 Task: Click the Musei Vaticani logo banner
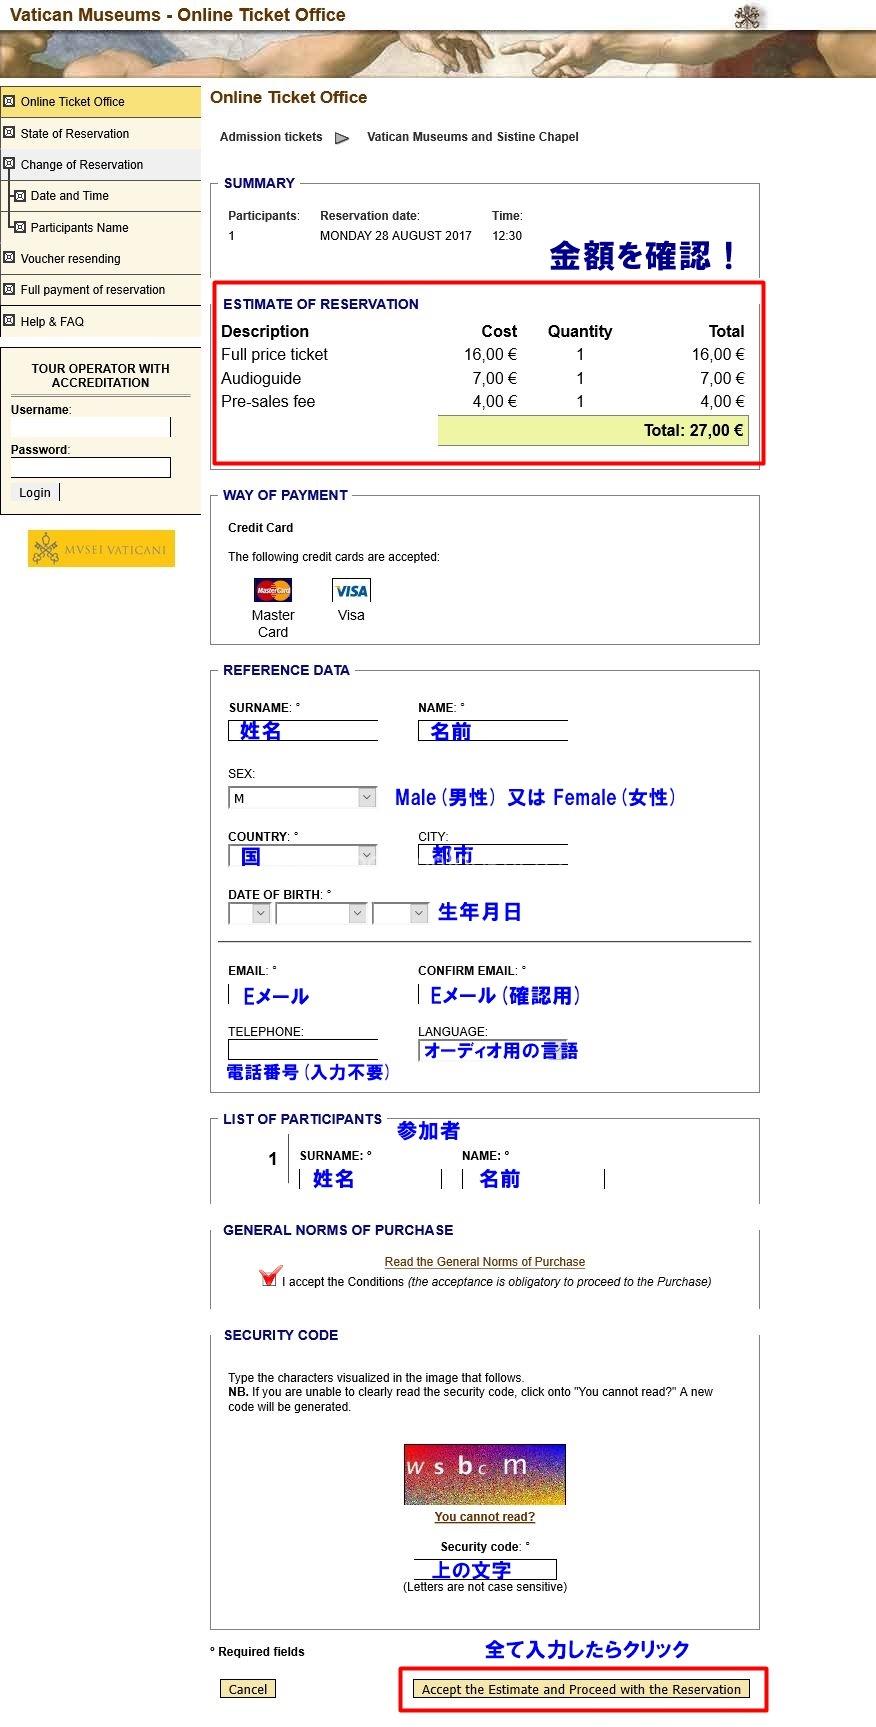[x=101, y=549]
